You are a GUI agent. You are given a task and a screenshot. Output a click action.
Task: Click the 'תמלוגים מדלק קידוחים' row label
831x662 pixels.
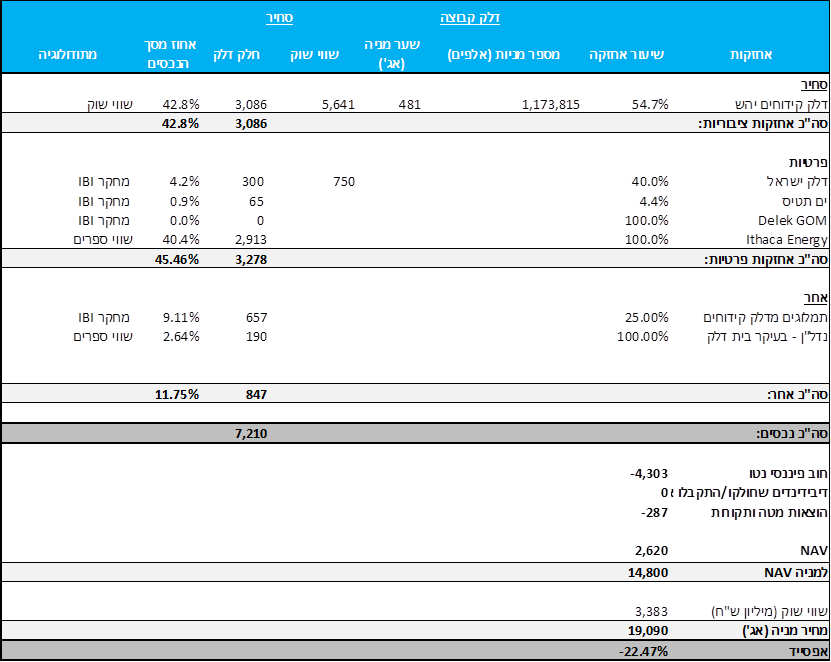tap(765, 317)
